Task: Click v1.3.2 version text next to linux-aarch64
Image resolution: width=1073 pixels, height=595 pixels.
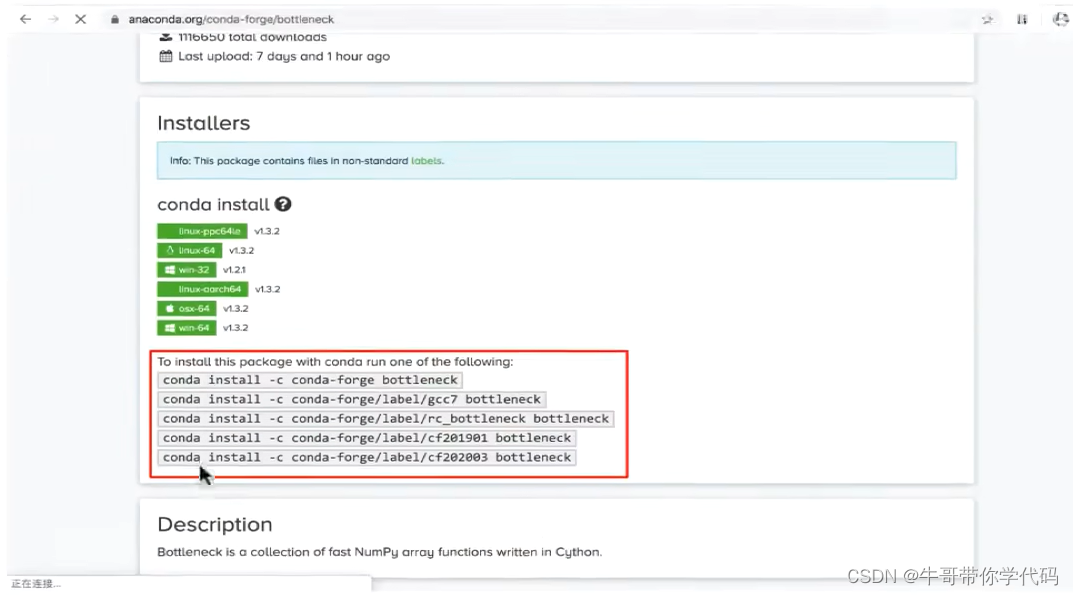Action: click(268, 289)
